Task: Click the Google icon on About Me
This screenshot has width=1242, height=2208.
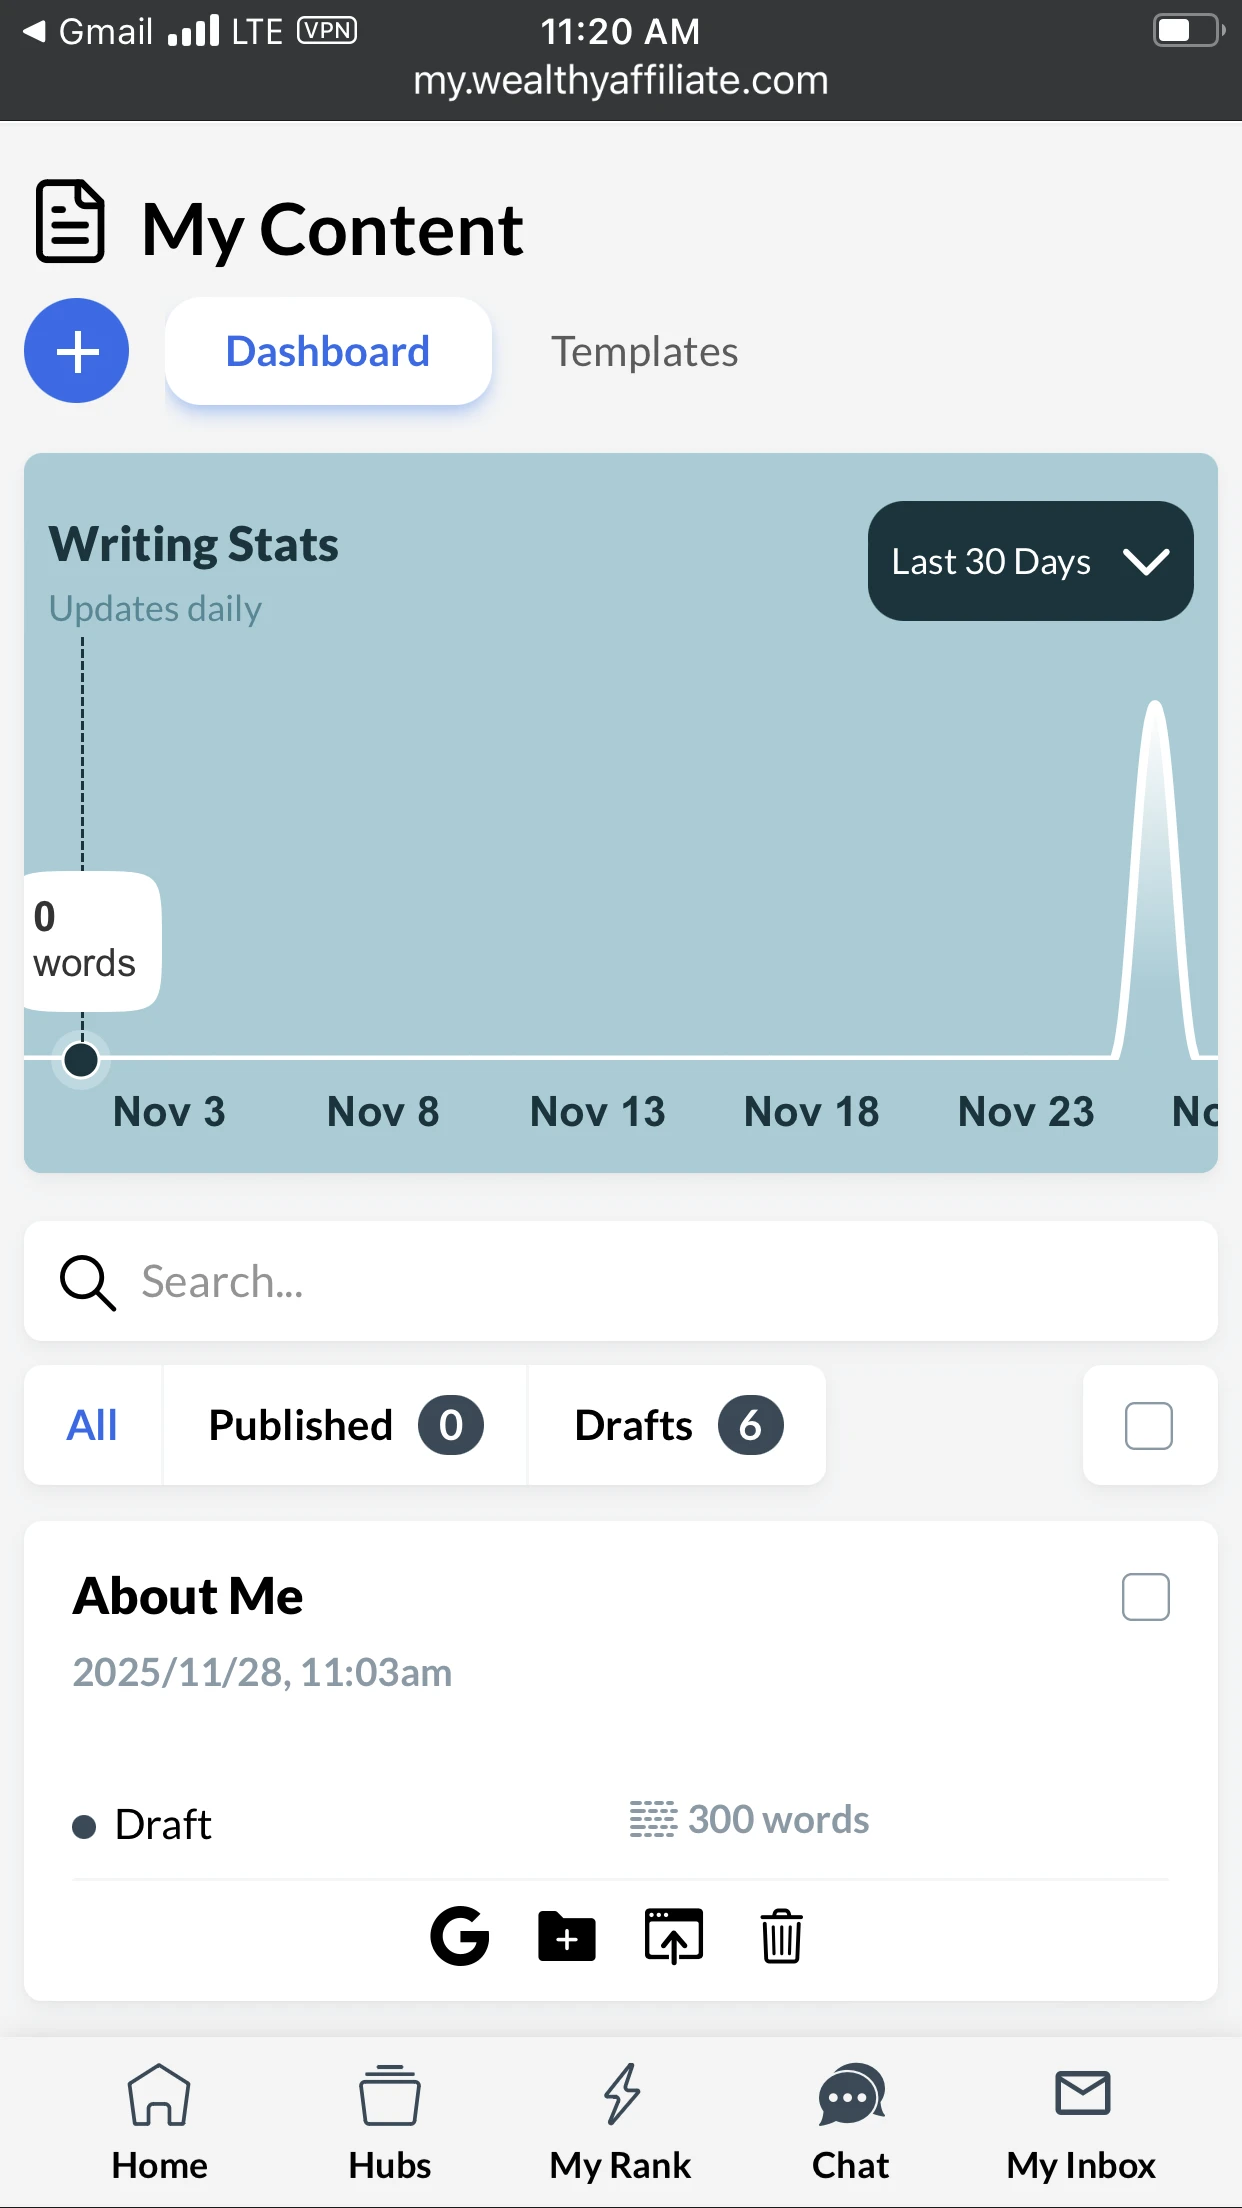Action: (460, 1936)
